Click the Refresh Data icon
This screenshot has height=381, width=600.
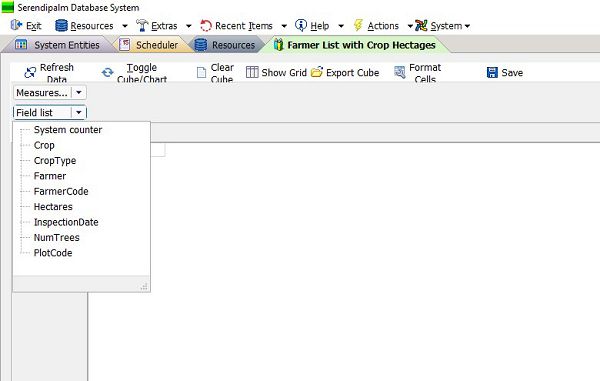click(30, 72)
